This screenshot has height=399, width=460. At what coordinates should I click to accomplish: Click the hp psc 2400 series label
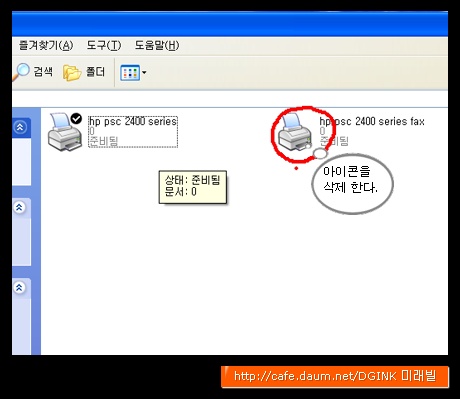tap(133, 121)
